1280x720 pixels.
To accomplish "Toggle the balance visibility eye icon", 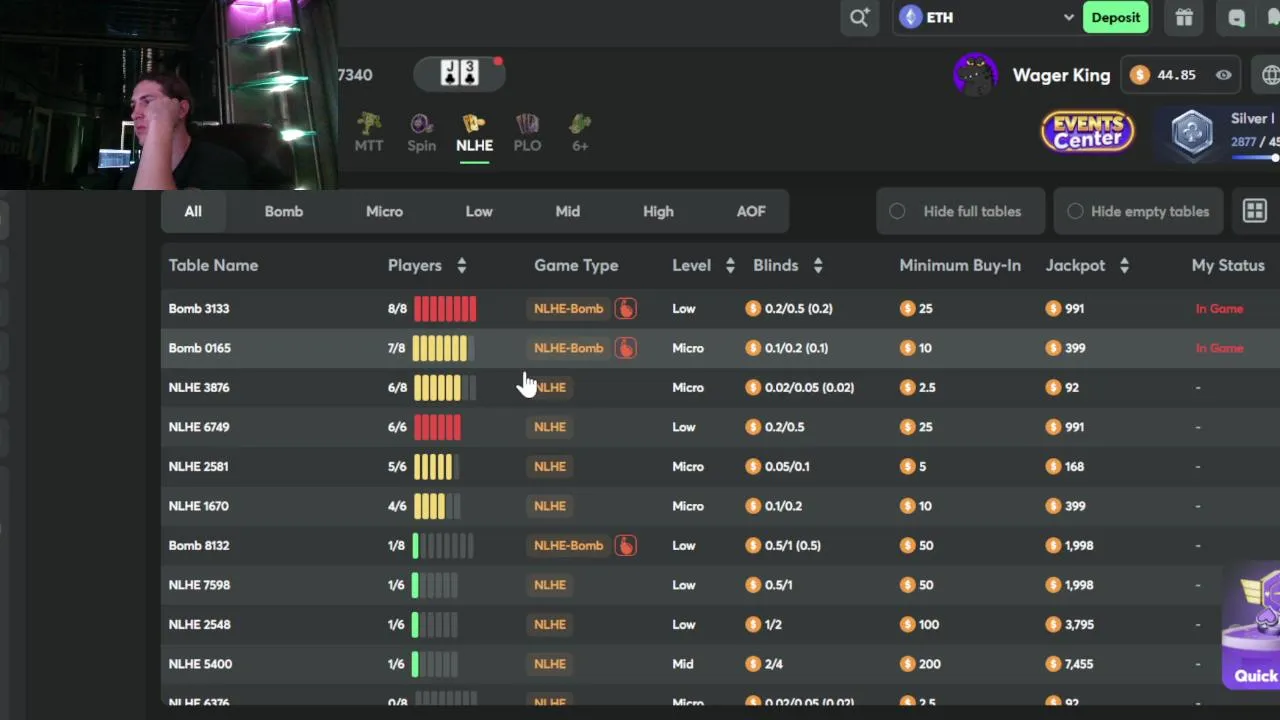I will tap(1223, 75).
